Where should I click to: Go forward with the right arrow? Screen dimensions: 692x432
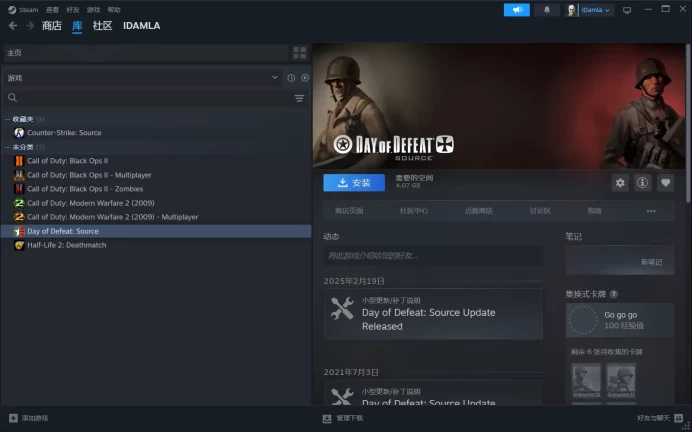[x=30, y=26]
